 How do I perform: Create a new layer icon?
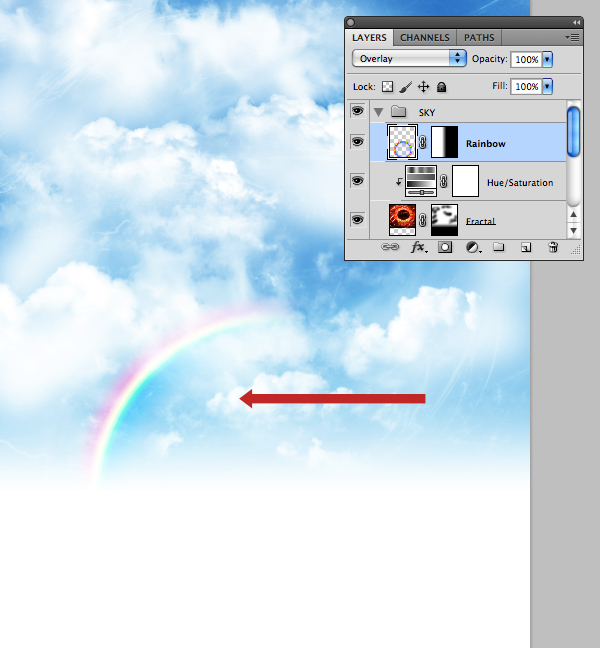(526, 247)
